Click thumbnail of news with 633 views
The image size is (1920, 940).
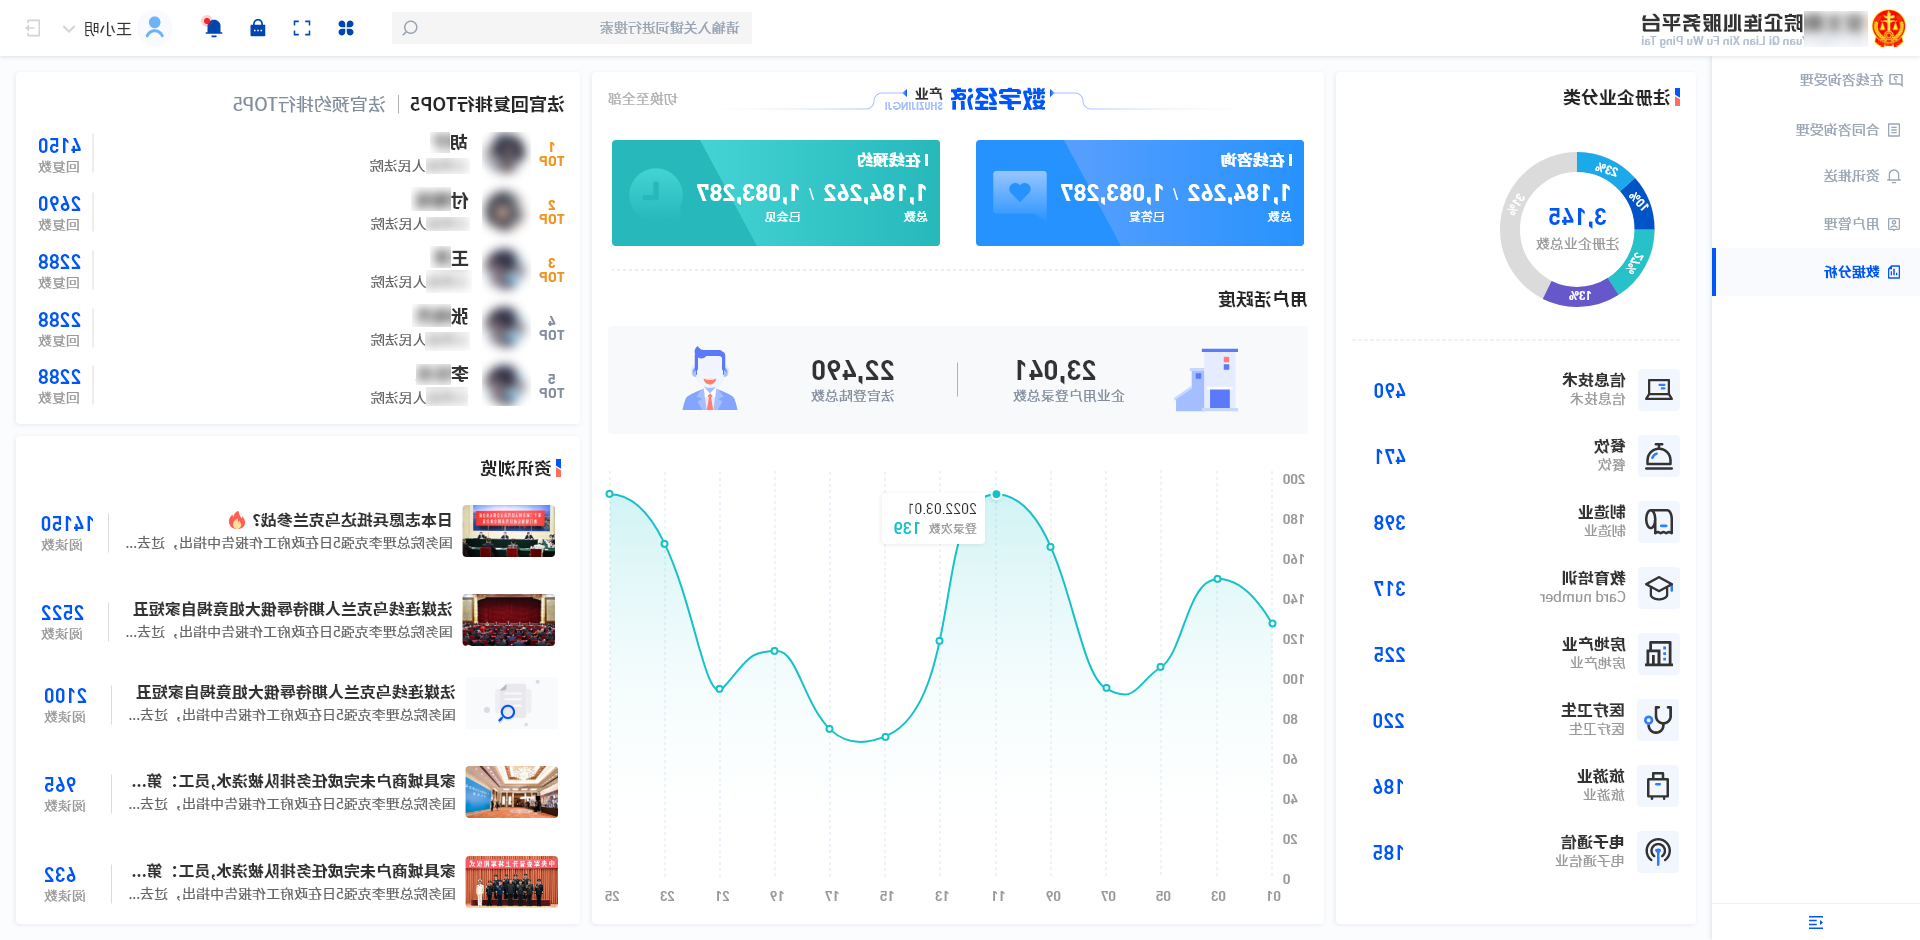(512, 882)
